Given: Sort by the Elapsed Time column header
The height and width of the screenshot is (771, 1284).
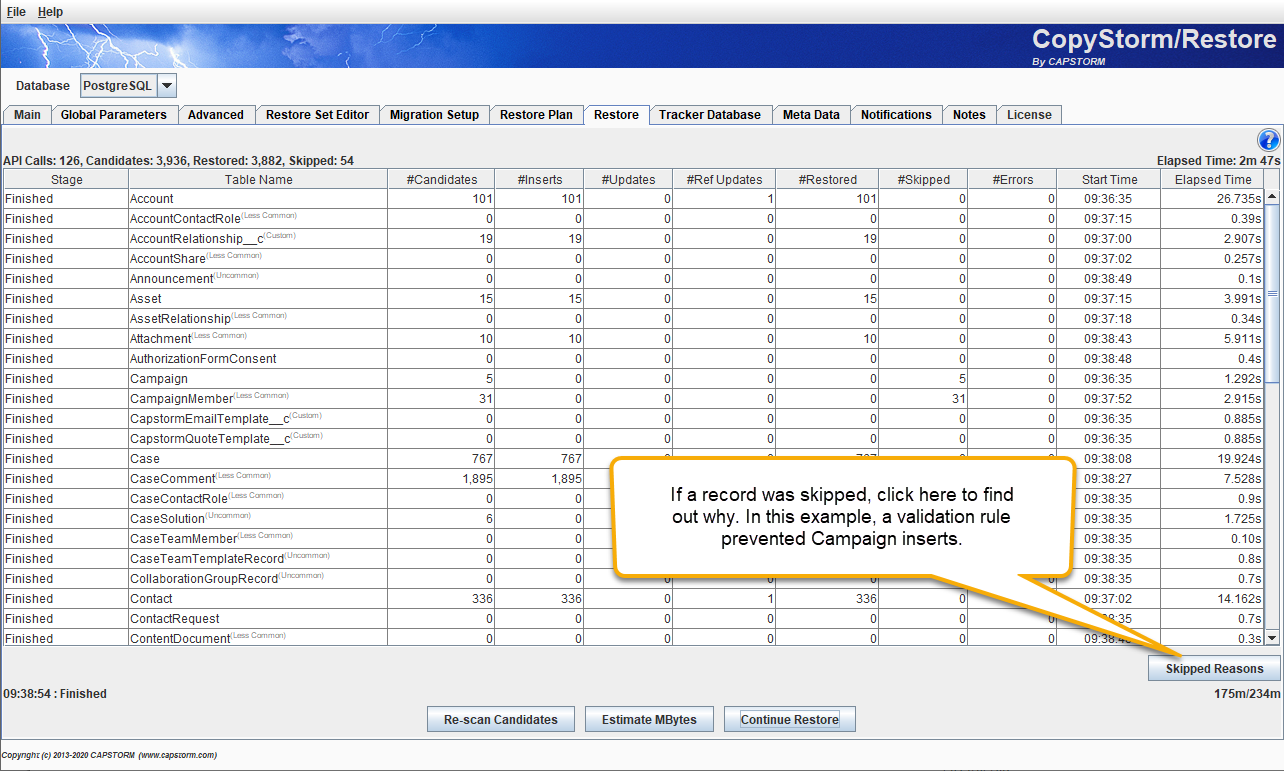Looking at the screenshot, I should pos(1213,180).
